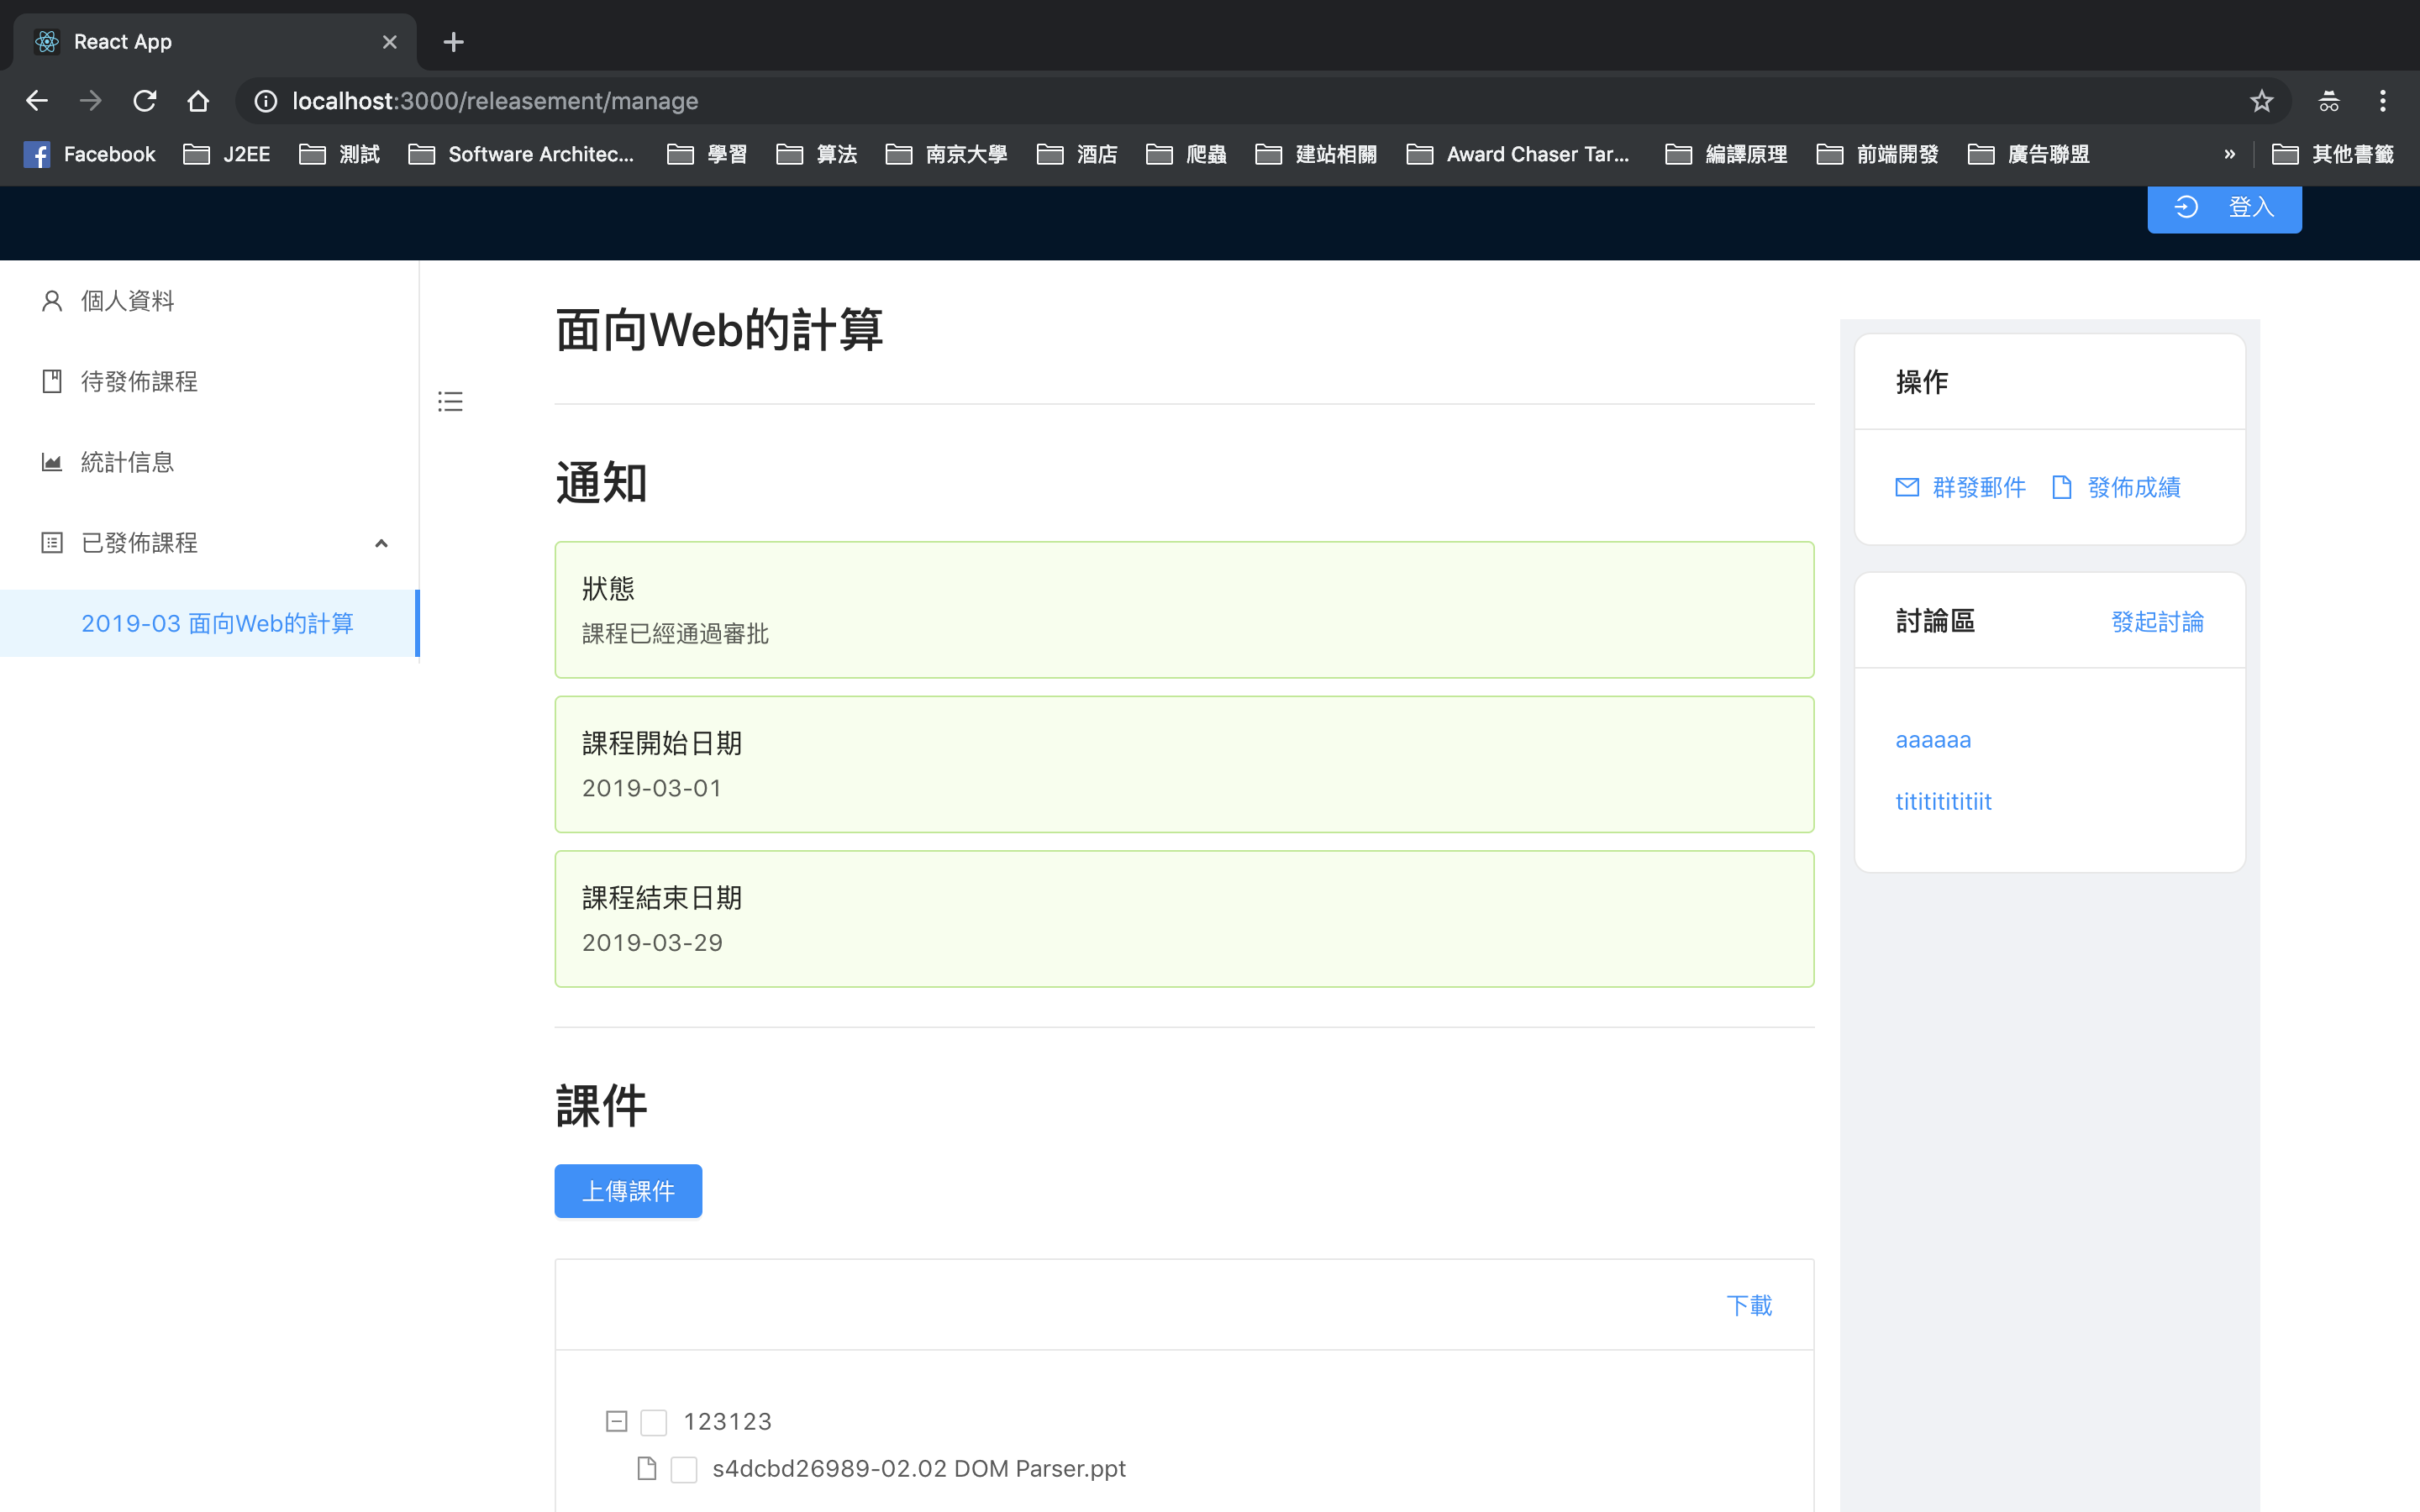
Task: Click the mail icon for 群發郵件
Action: (x=1907, y=487)
